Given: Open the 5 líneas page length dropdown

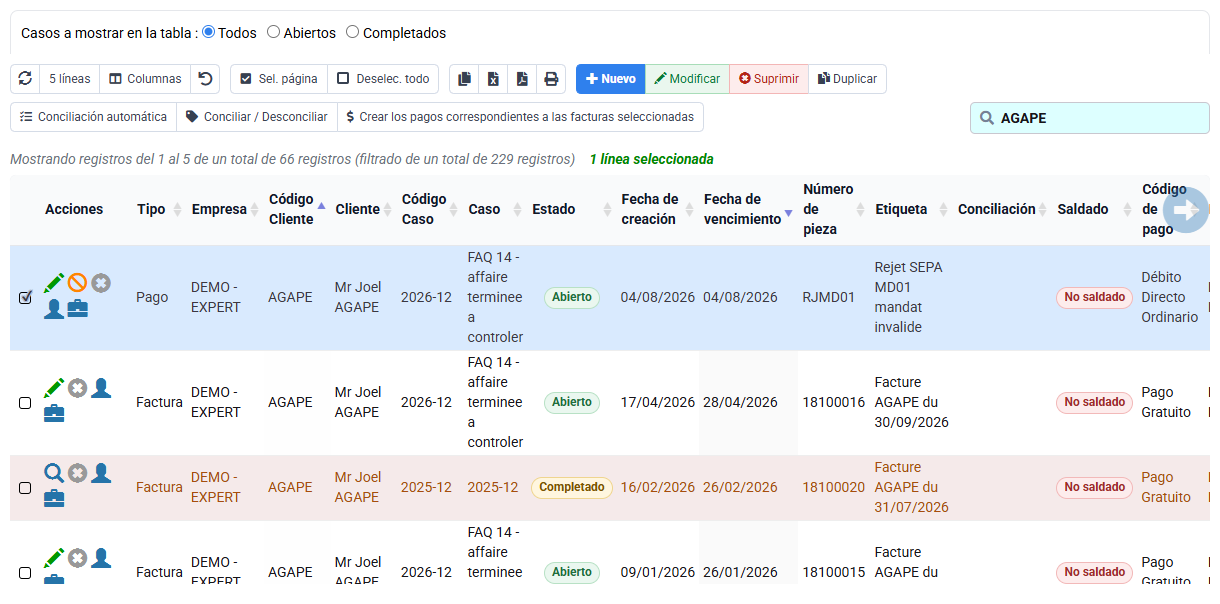Looking at the screenshot, I should pyautogui.click(x=69, y=79).
